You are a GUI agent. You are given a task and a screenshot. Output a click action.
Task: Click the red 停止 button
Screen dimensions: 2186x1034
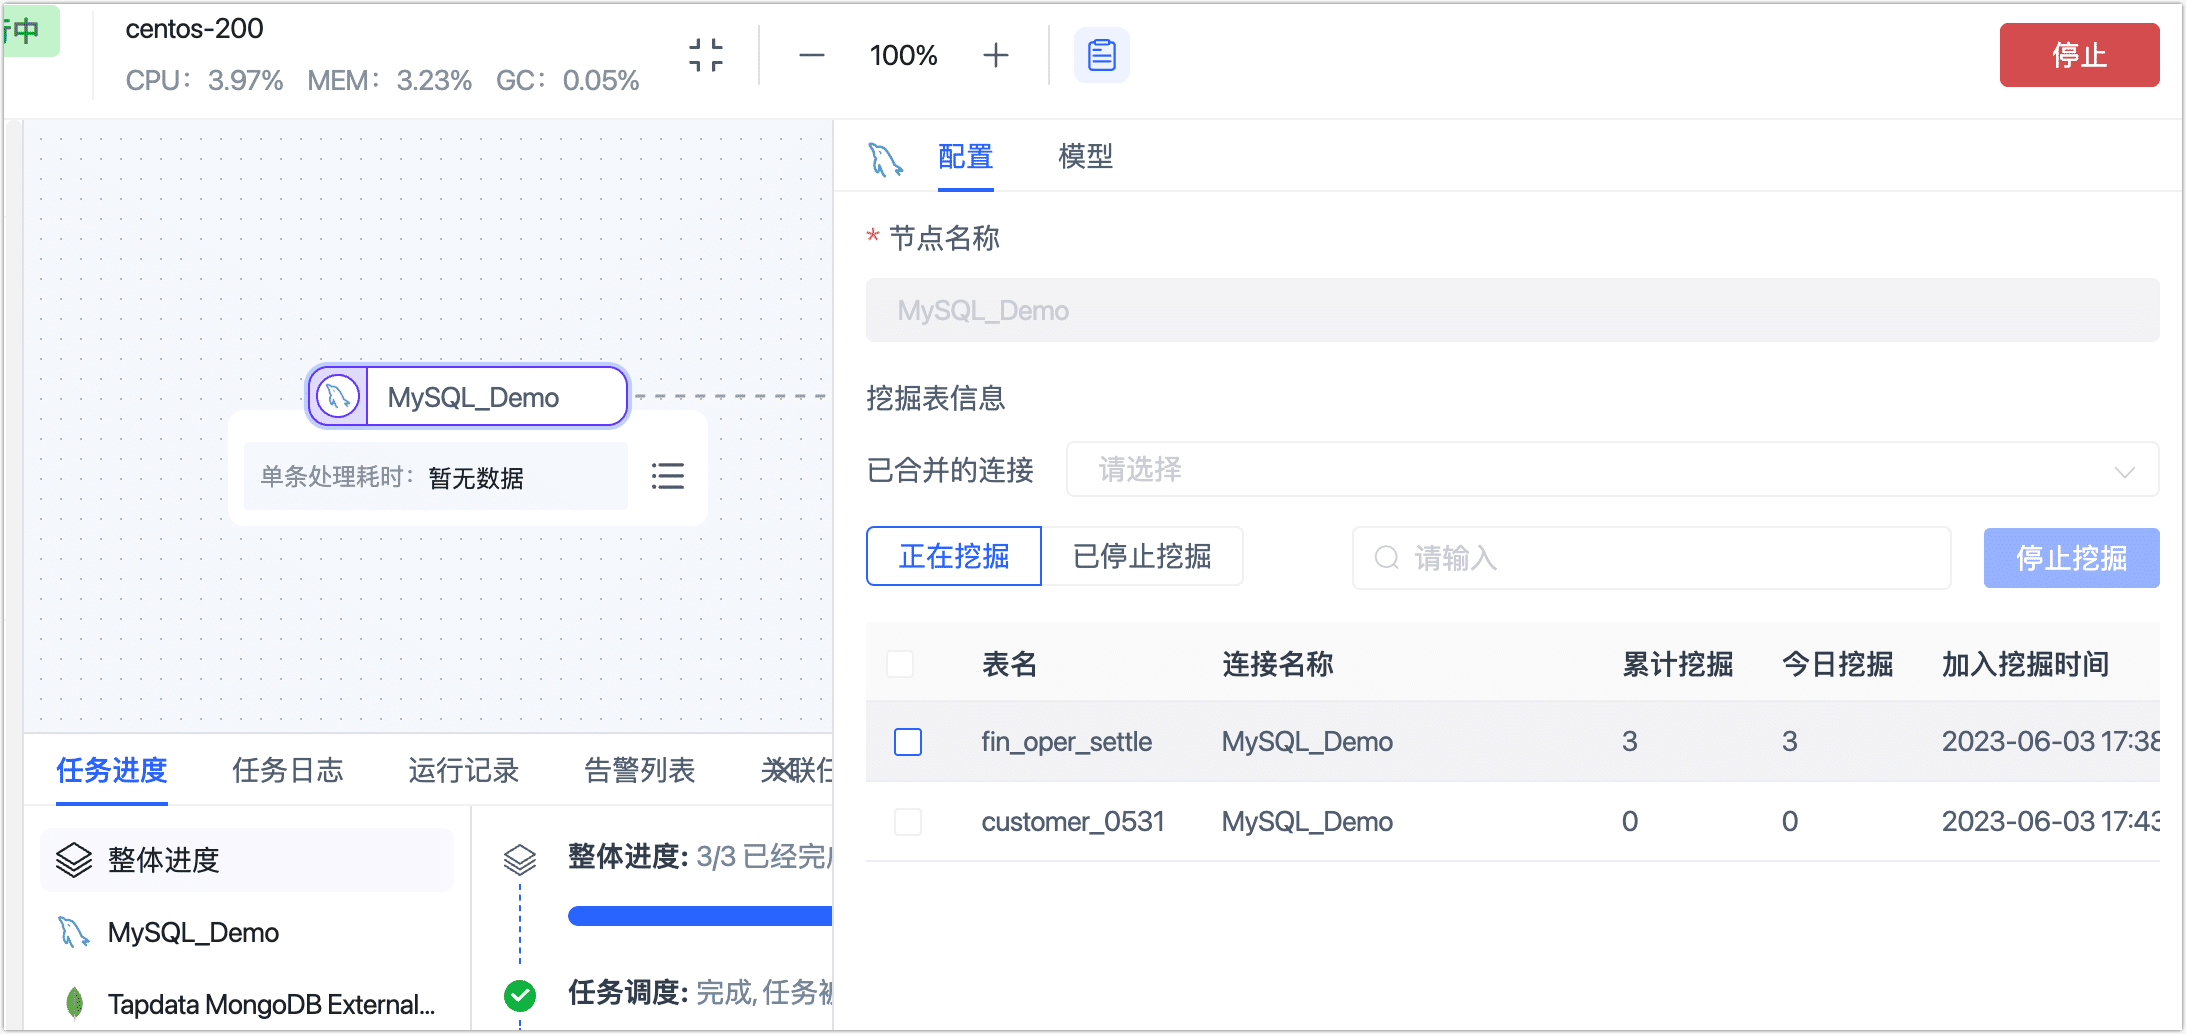pos(2079,55)
